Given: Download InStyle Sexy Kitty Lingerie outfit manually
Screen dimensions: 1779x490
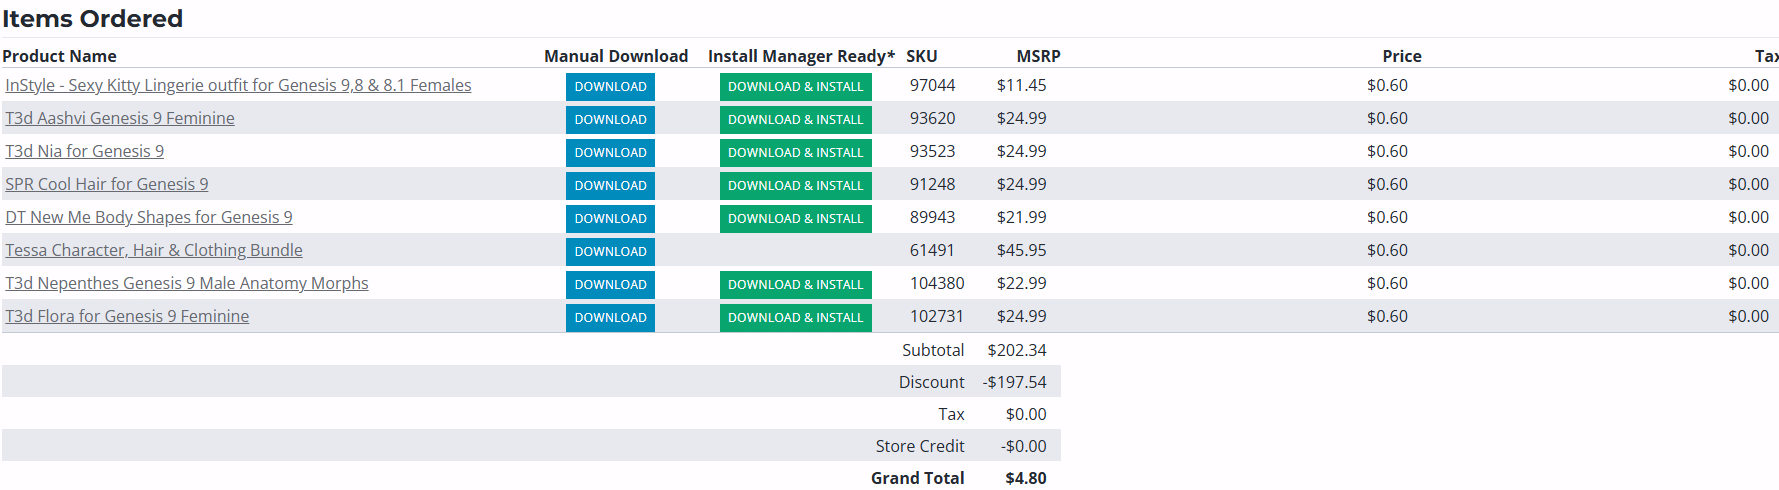Looking at the screenshot, I should coord(610,86).
